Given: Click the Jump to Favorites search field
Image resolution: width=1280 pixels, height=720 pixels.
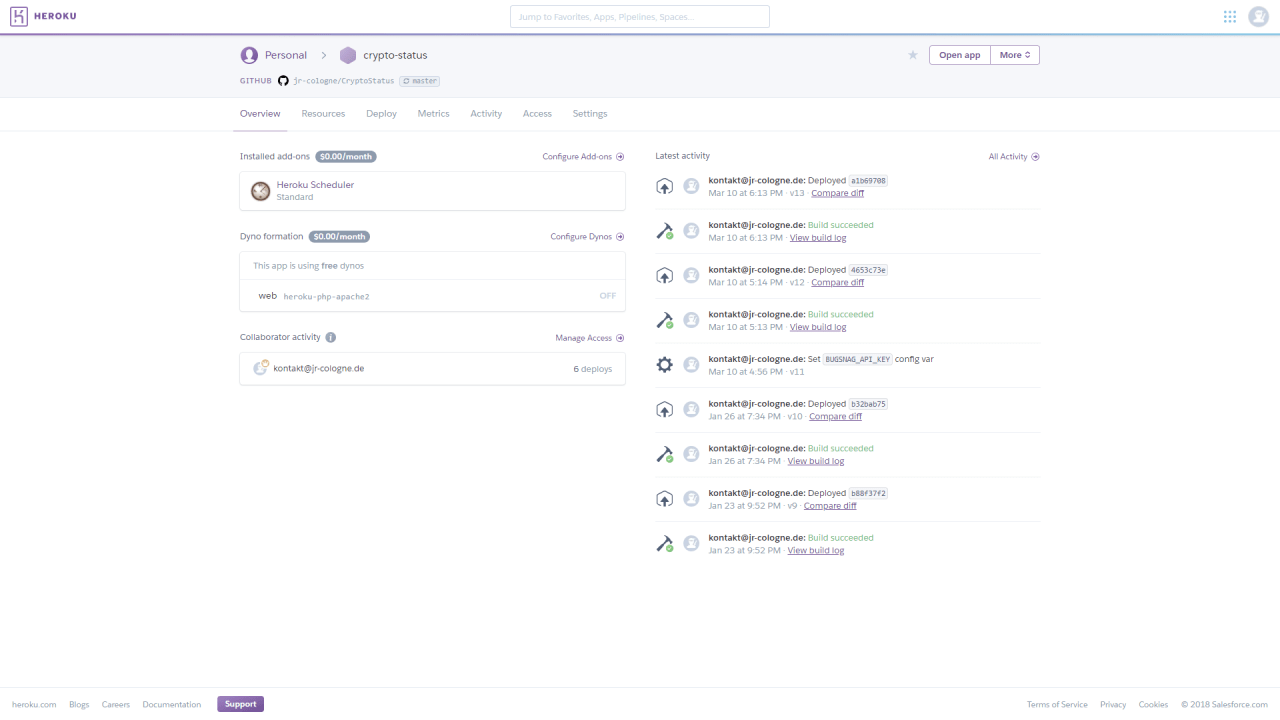Looking at the screenshot, I should point(640,17).
